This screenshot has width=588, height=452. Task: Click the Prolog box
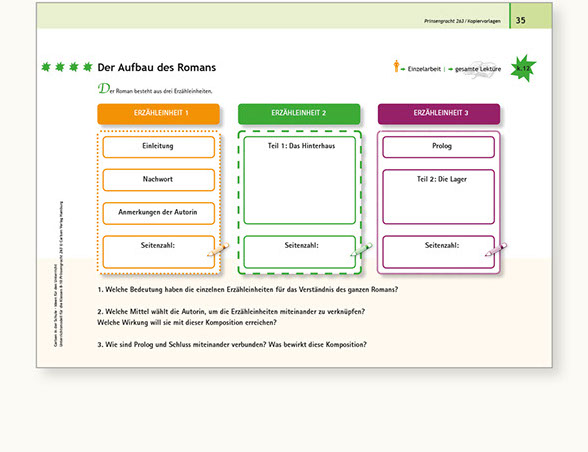point(439,147)
